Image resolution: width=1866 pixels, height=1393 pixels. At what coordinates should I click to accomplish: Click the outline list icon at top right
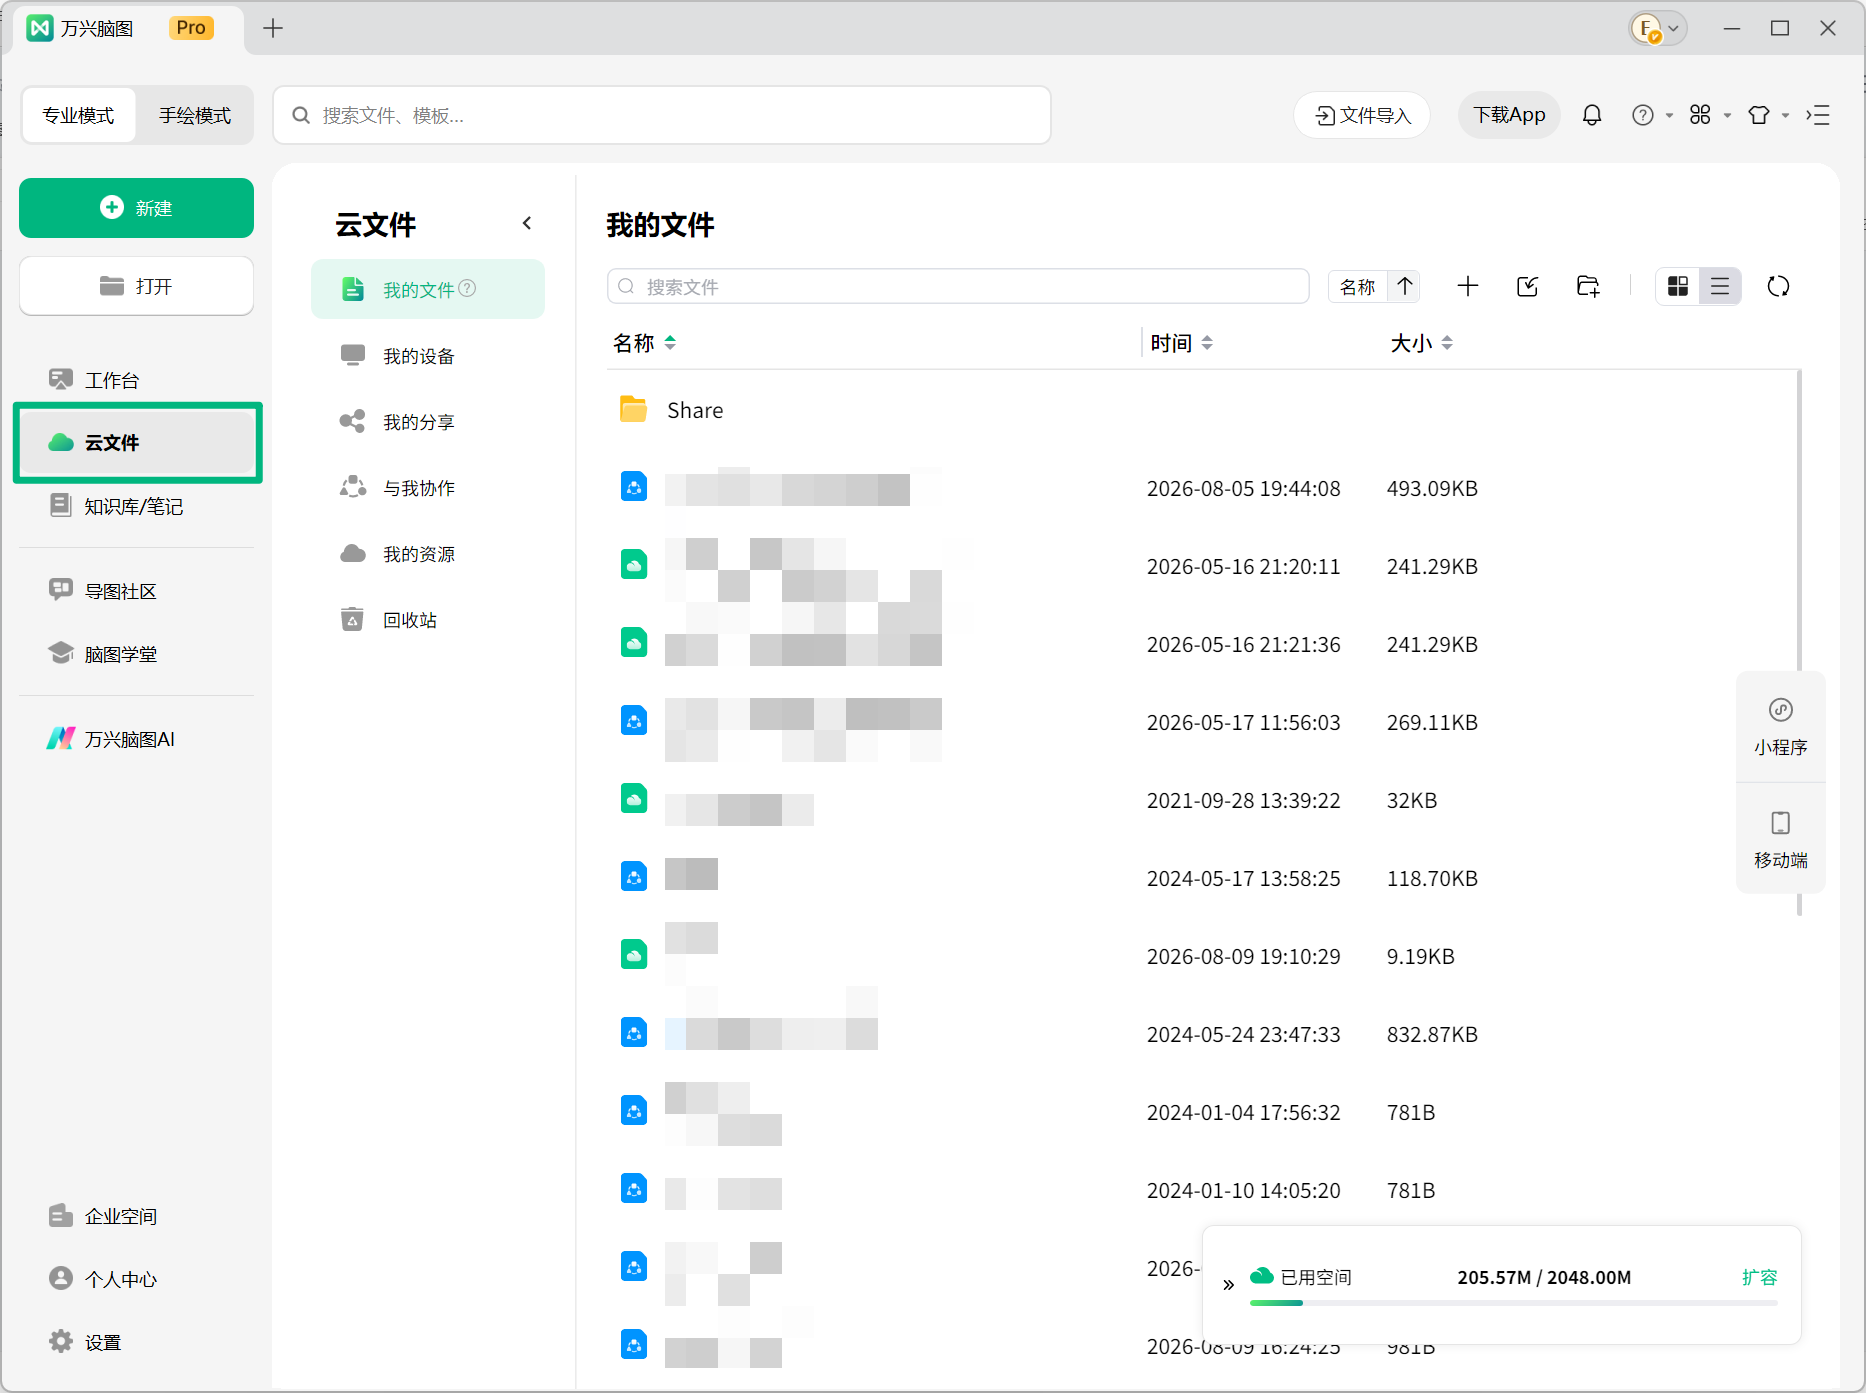[x=1818, y=115]
